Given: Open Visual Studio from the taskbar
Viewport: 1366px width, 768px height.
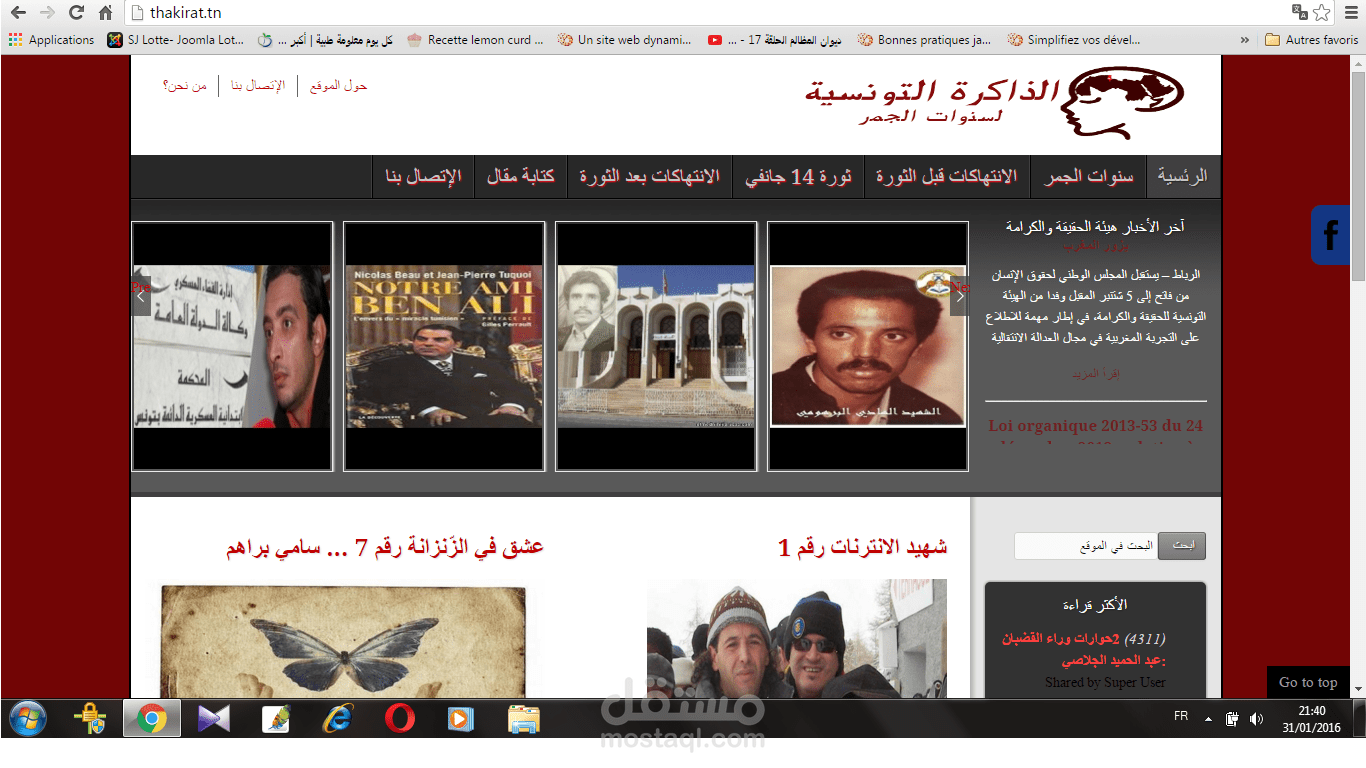Looking at the screenshot, I should [213, 718].
